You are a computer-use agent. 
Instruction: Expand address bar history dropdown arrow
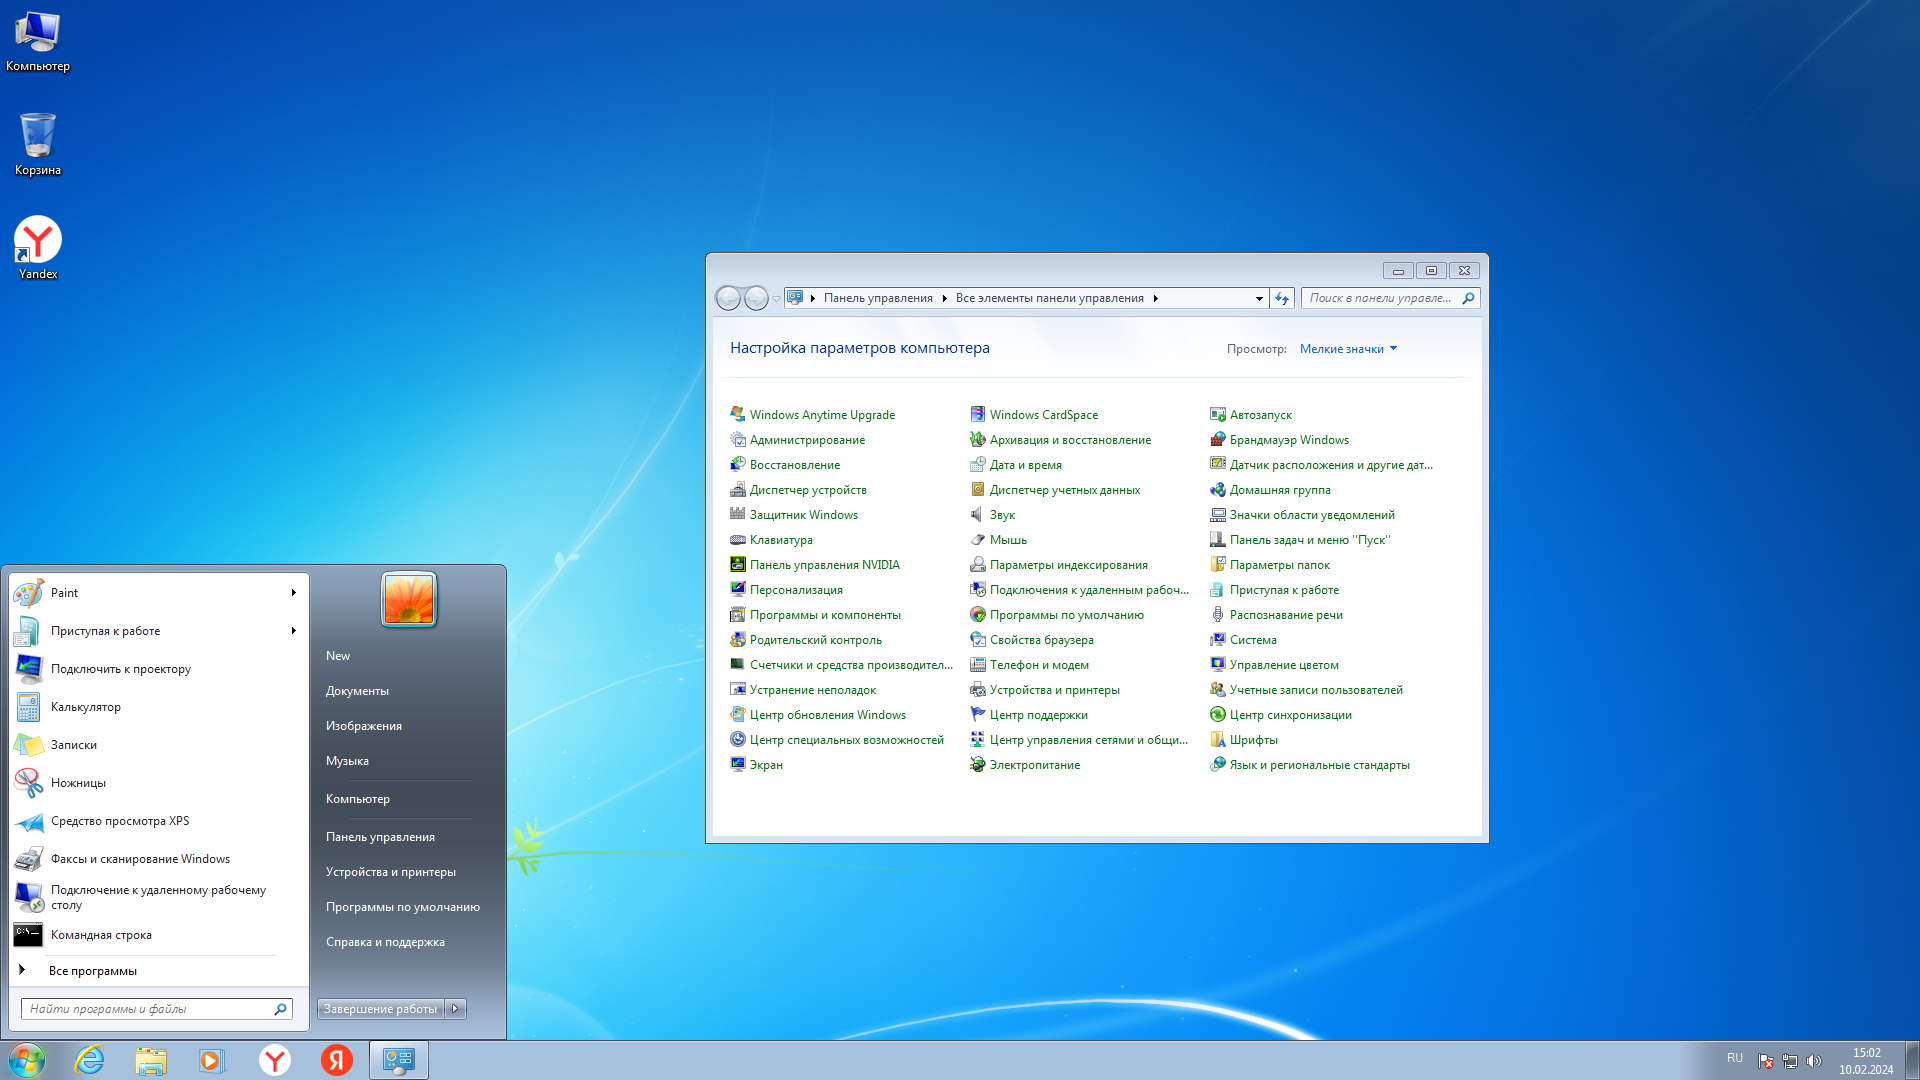(1259, 298)
